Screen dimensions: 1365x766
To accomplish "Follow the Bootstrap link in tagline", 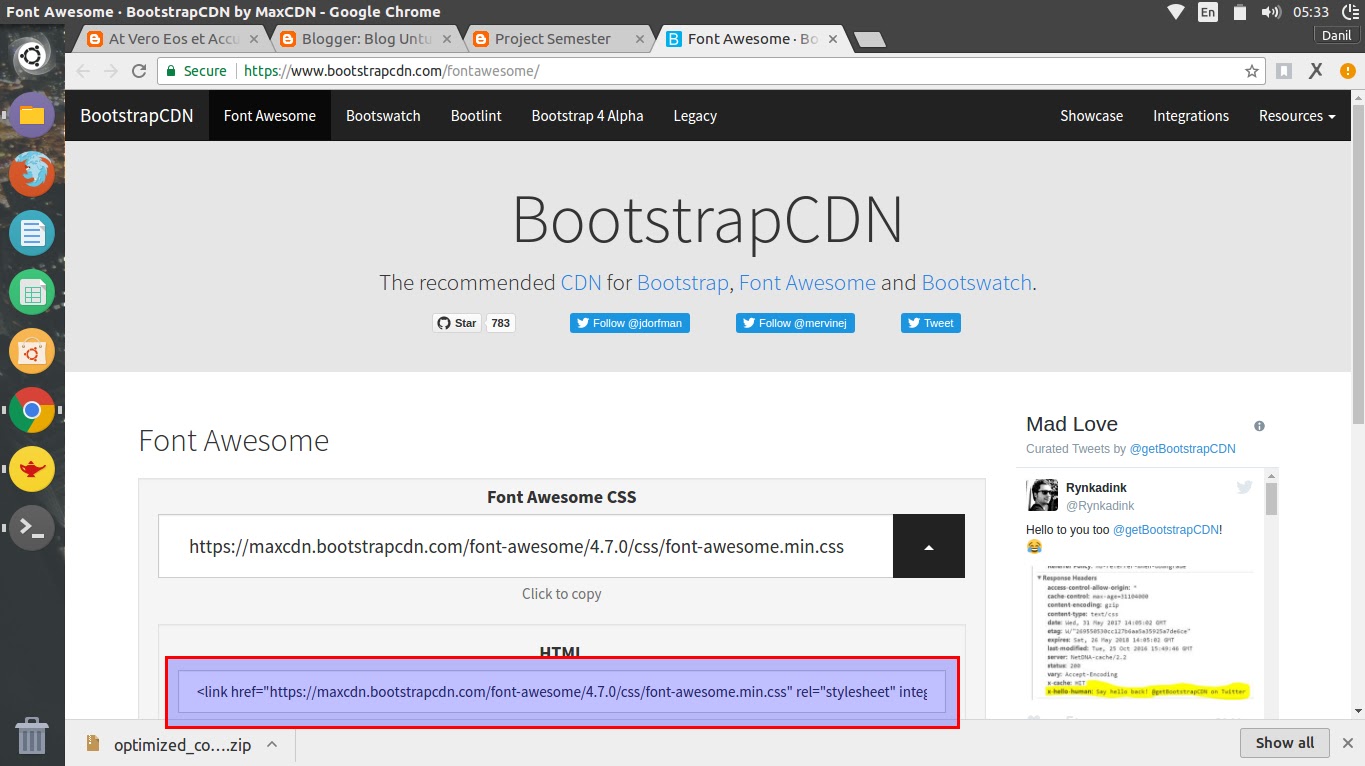I will (683, 283).
